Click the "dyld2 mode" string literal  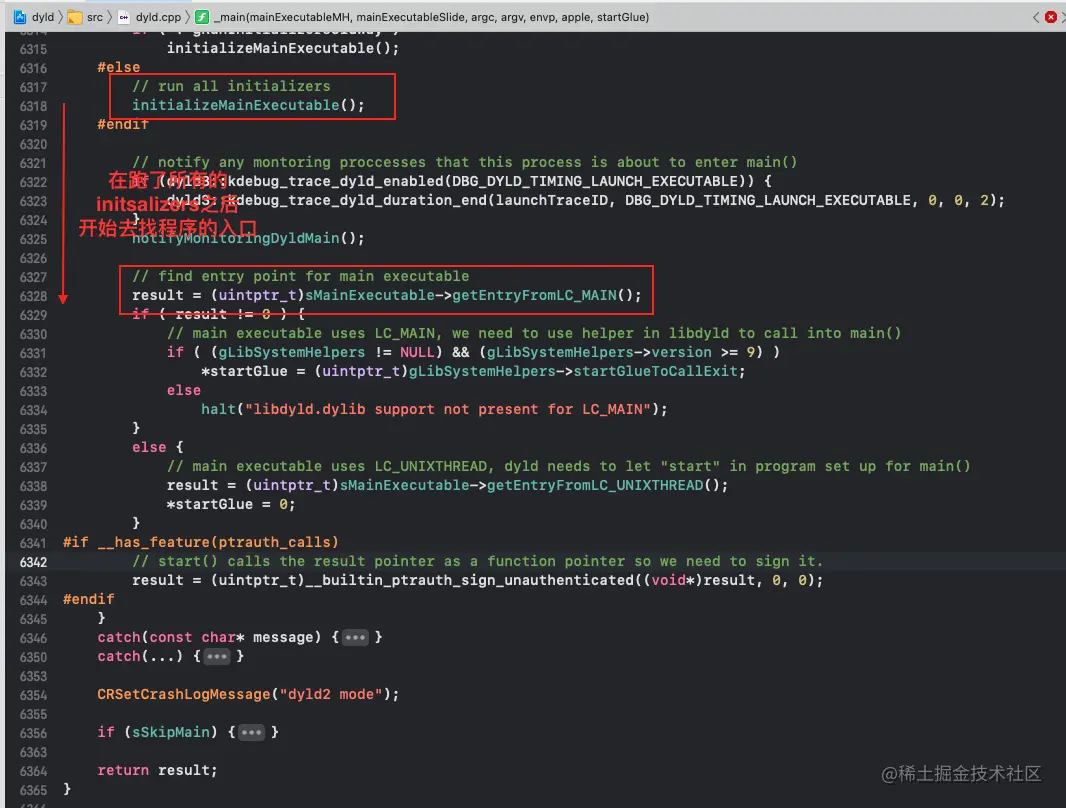pyautogui.click(x=331, y=694)
